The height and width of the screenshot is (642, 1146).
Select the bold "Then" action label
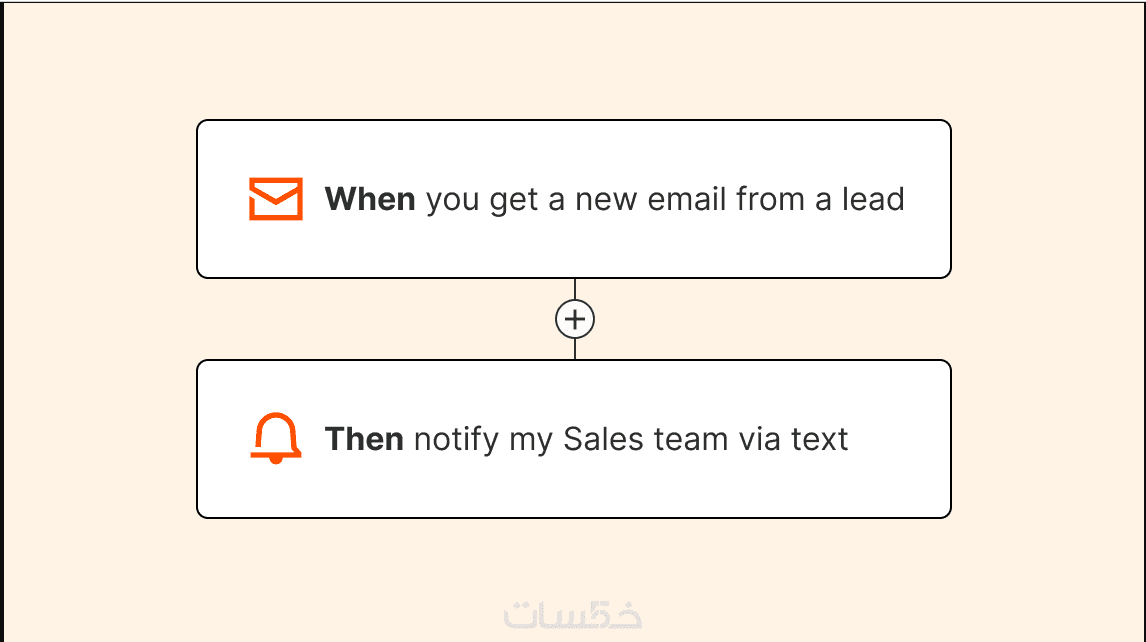point(364,439)
